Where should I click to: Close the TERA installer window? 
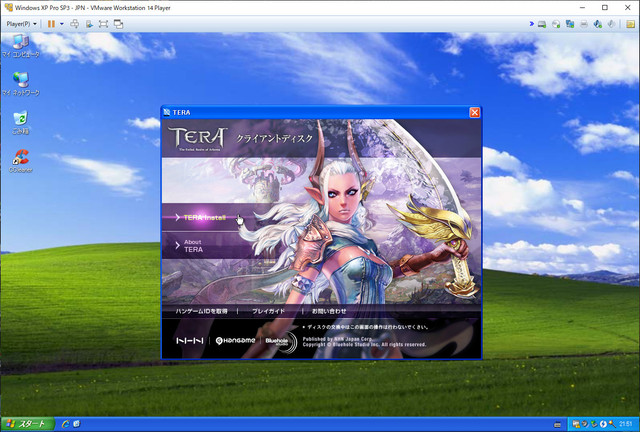pyautogui.click(x=474, y=112)
